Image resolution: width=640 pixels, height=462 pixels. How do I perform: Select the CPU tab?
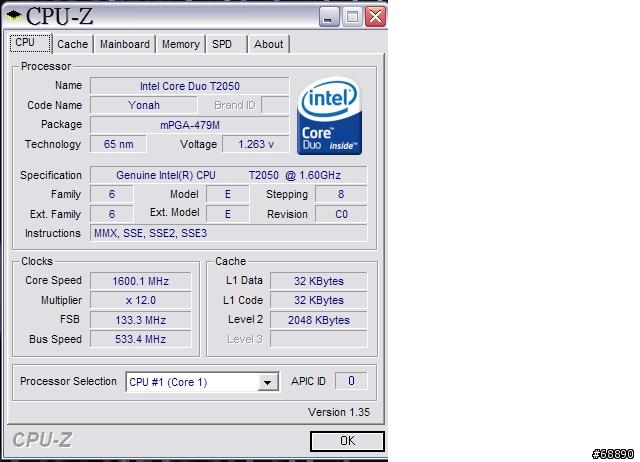tap(30, 43)
